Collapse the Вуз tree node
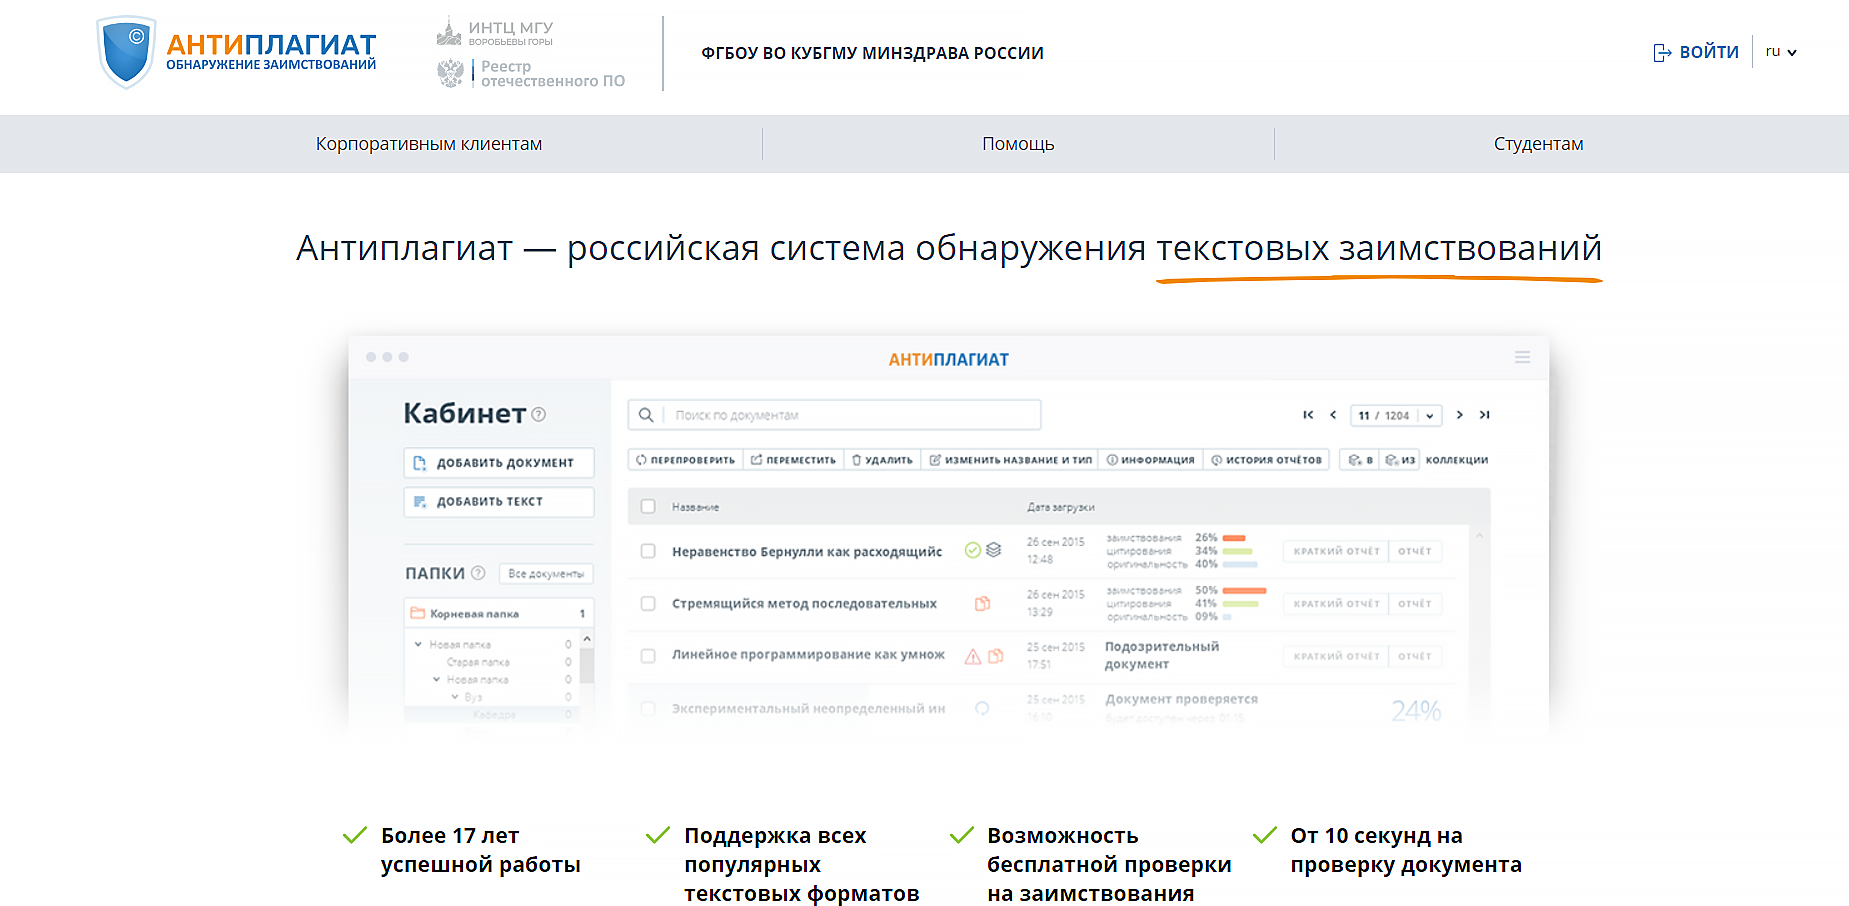This screenshot has height=906, width=1849. point(454,697)
